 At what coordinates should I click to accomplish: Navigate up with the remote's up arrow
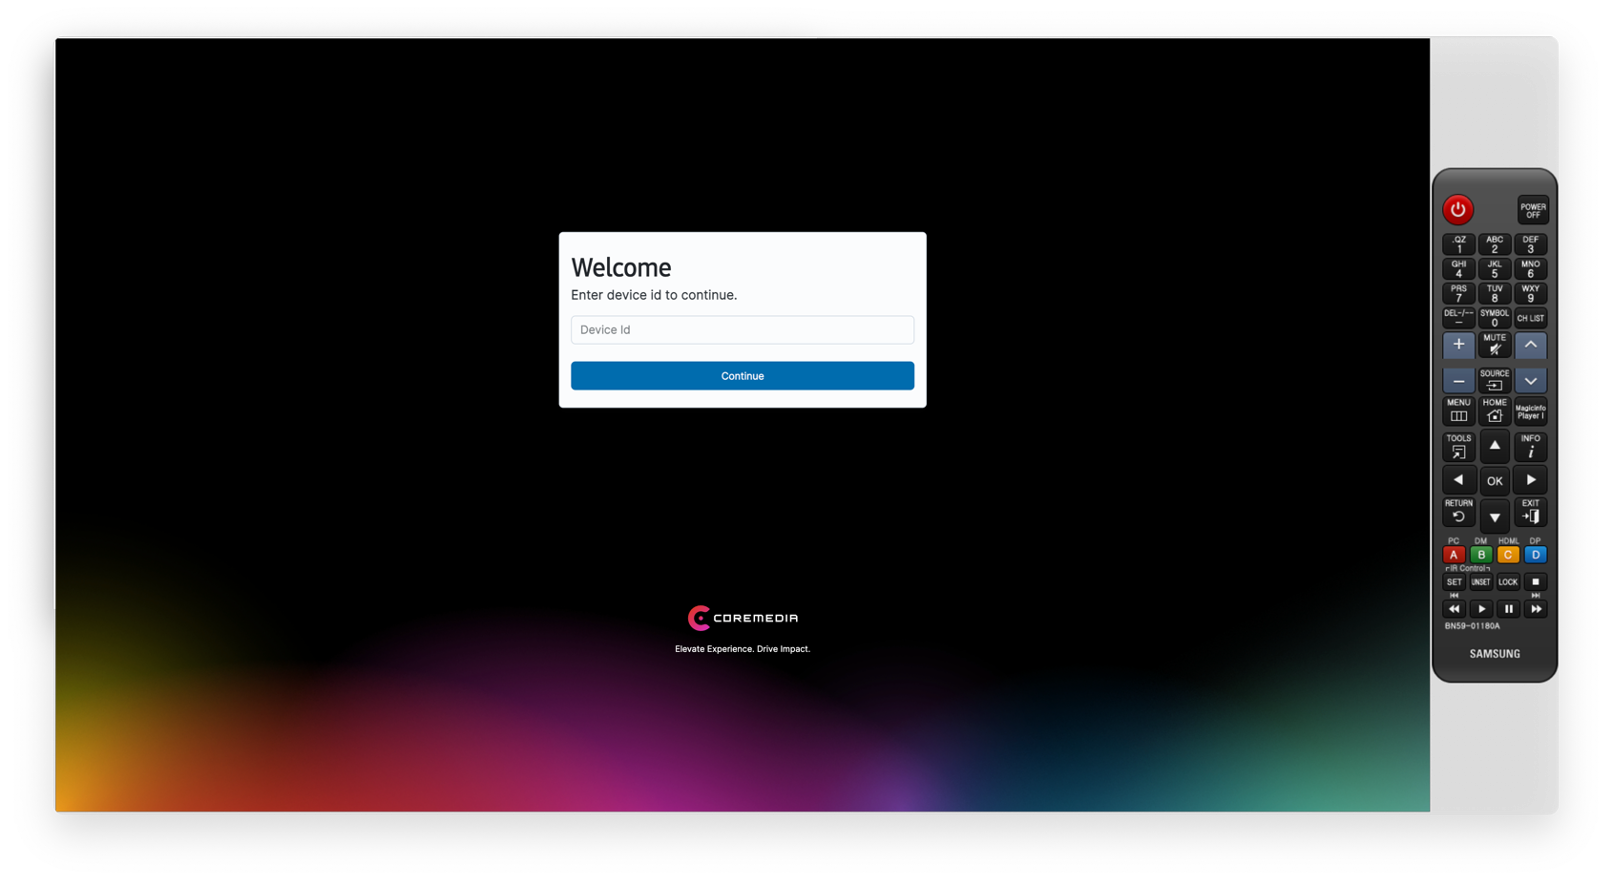pyautogui.click(x=1494, y=446)
